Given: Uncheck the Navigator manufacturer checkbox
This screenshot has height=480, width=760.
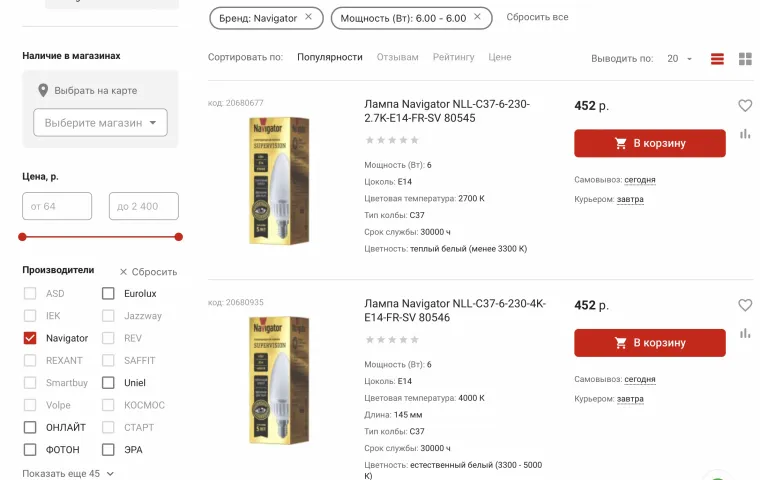Looking at the screenshot, I should [x=30, y=338].
